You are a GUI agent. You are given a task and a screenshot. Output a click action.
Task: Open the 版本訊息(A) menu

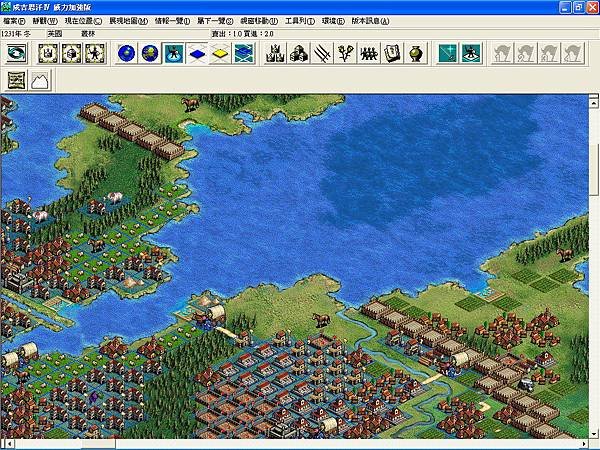click(x=370, y=21)
